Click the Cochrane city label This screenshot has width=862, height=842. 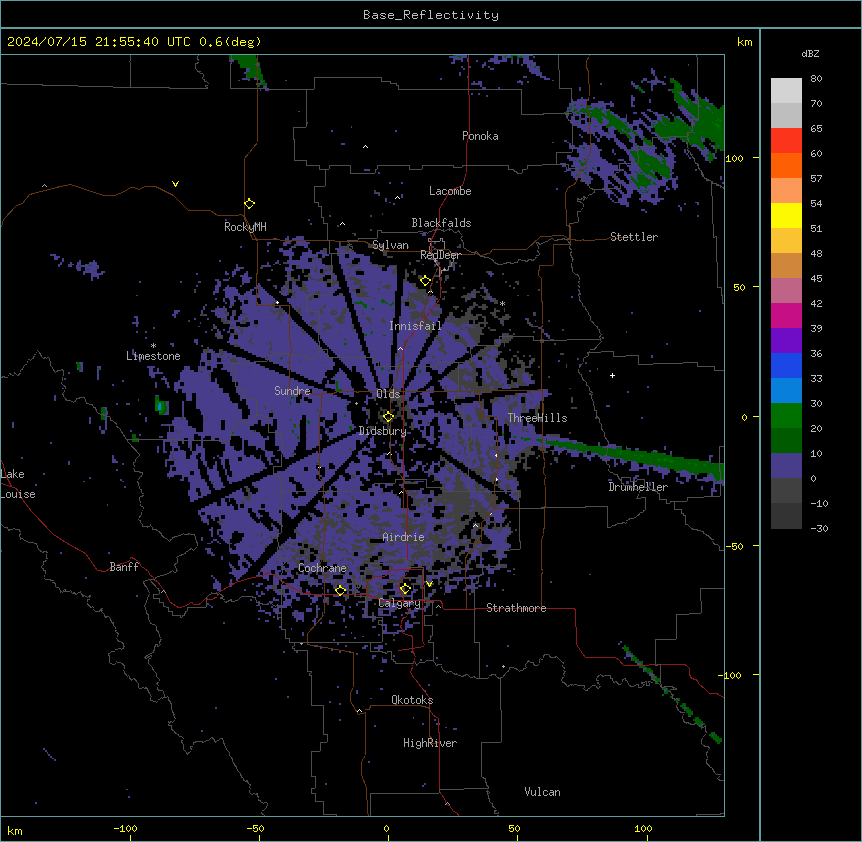(x=322, y=568)
